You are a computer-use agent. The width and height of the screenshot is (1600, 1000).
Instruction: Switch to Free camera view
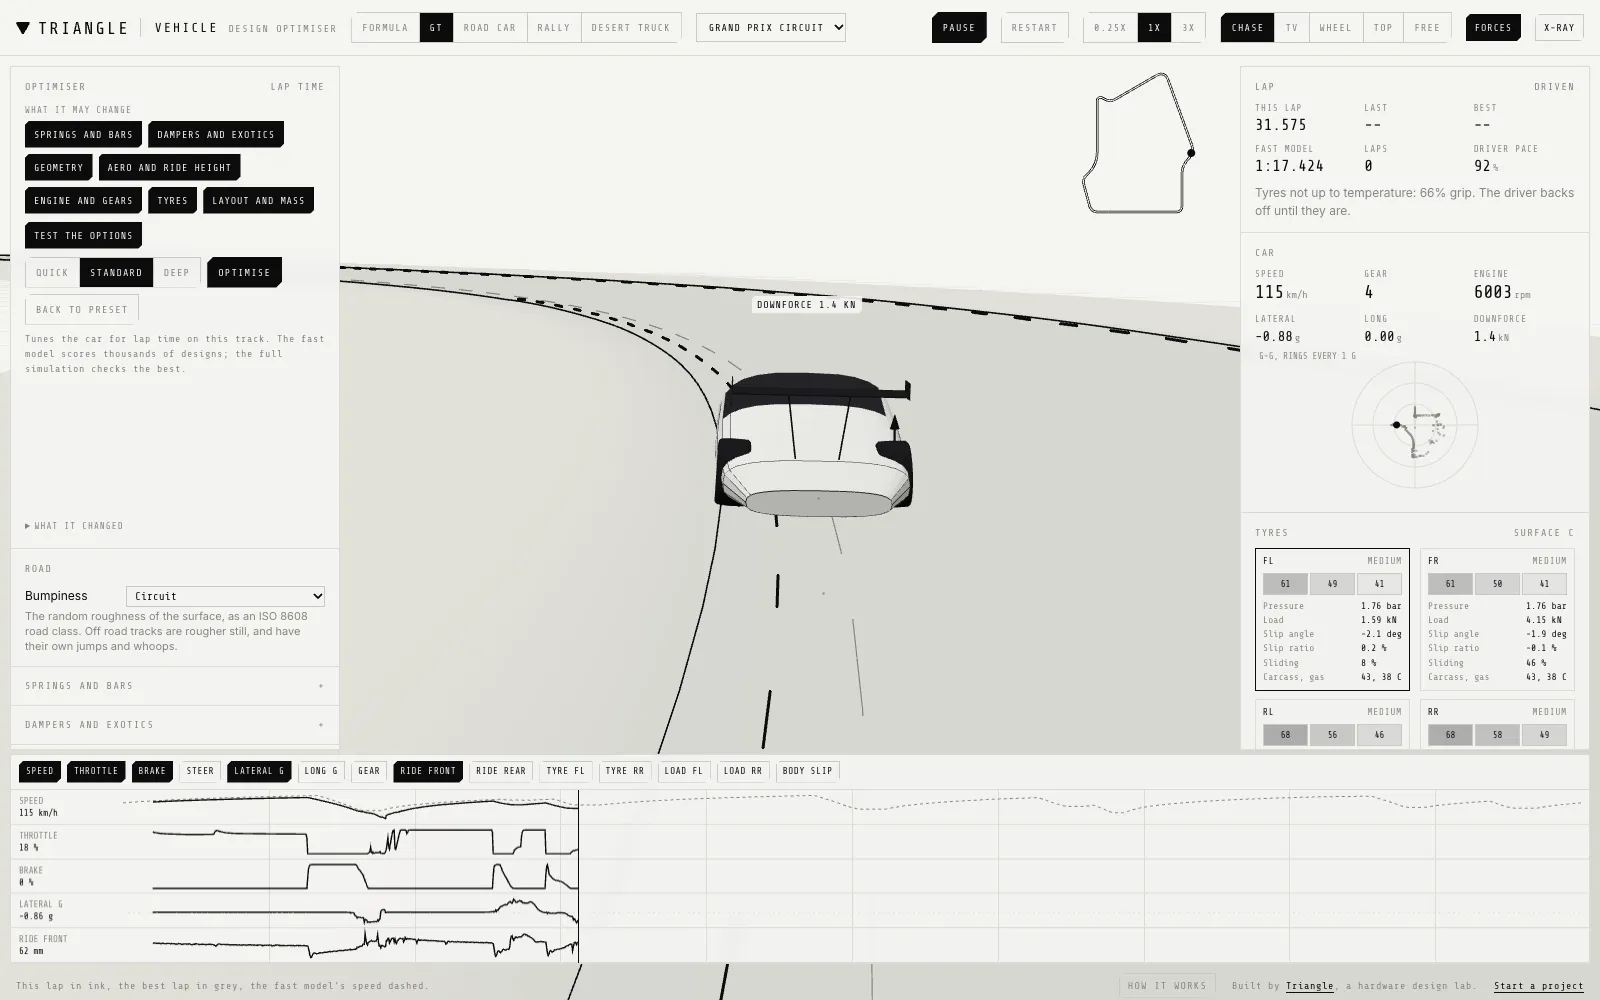click(x=1427, y=28)
